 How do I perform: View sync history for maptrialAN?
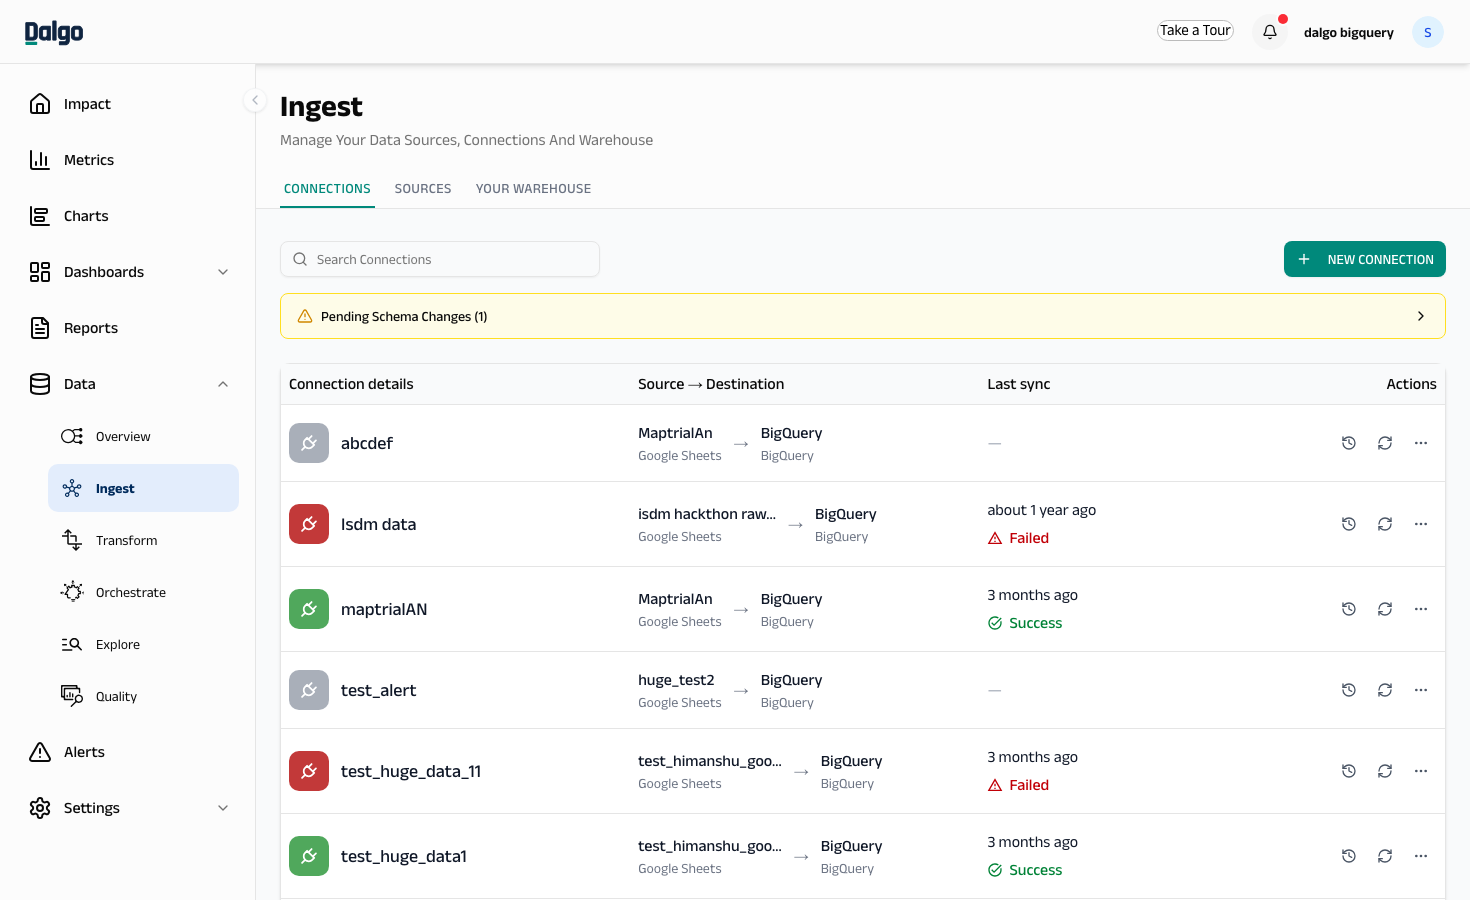[x=1349, y=609]
